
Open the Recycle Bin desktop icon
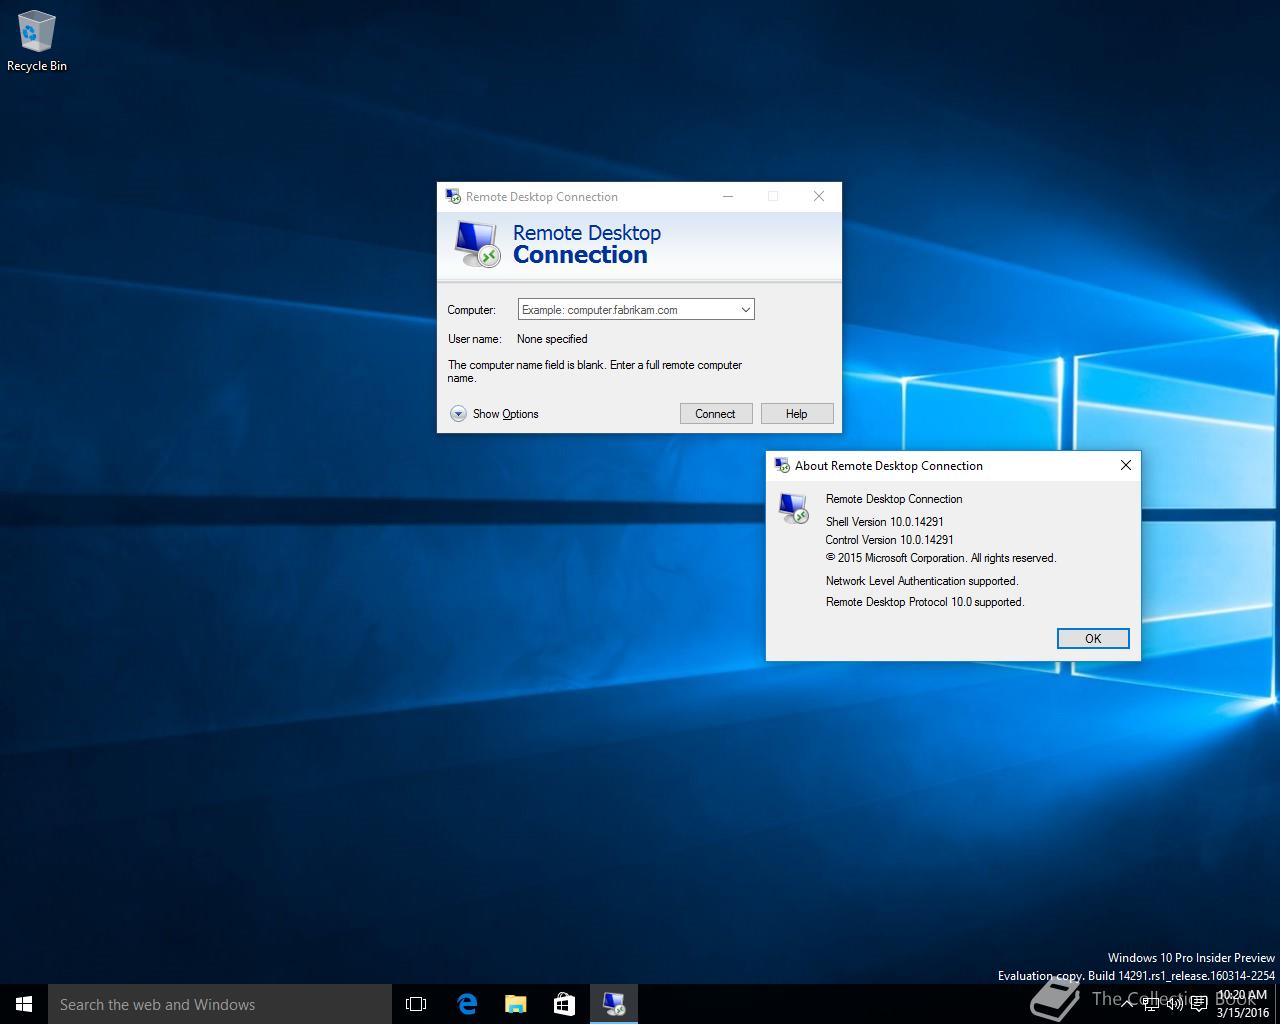point(36,41)
